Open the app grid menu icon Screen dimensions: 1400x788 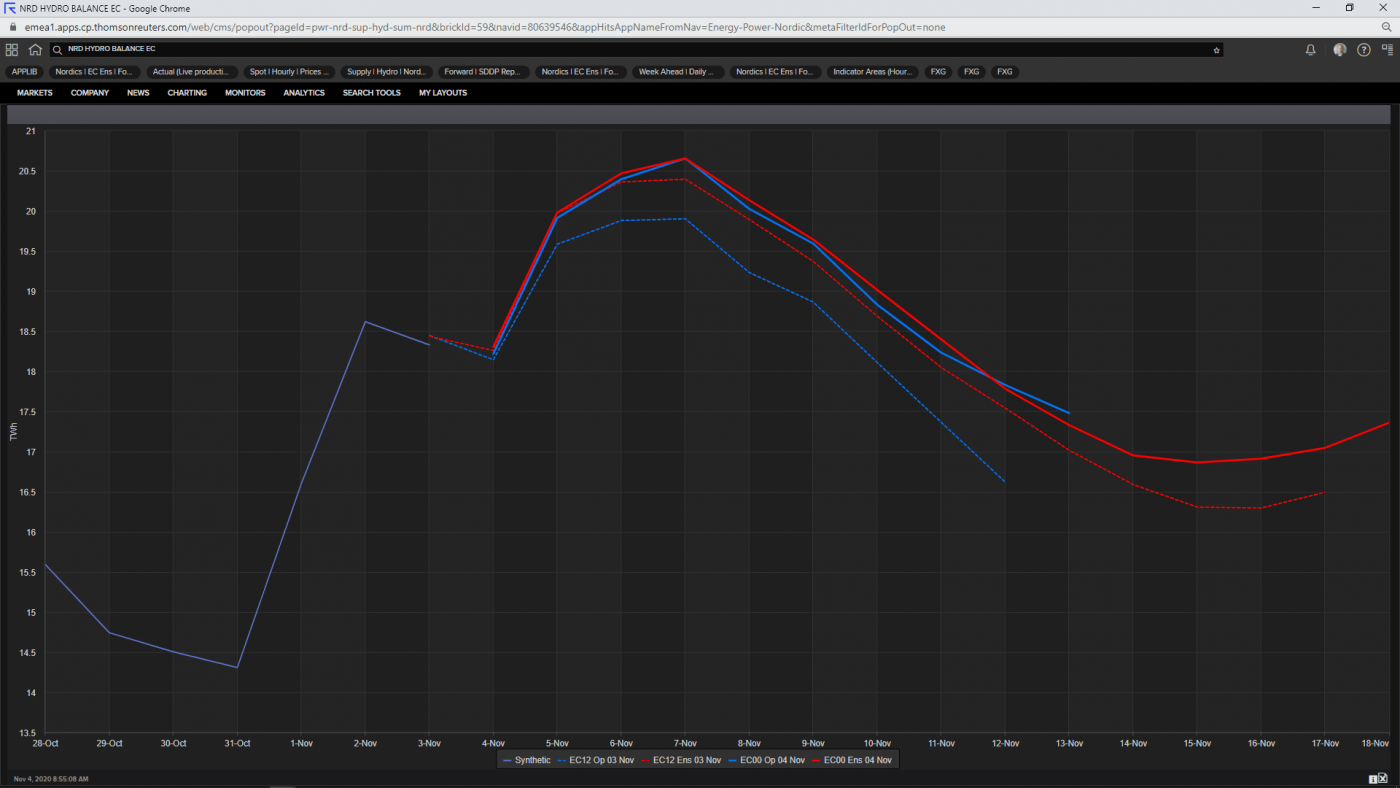(x=12, y=49)
